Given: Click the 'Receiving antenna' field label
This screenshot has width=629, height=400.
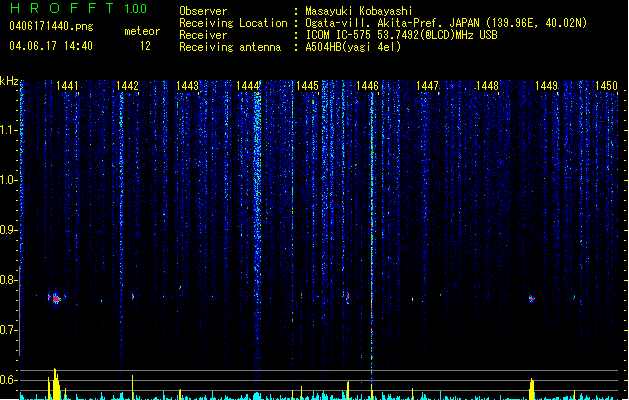Looking at the screenshot, I should (x=230, y=47).
